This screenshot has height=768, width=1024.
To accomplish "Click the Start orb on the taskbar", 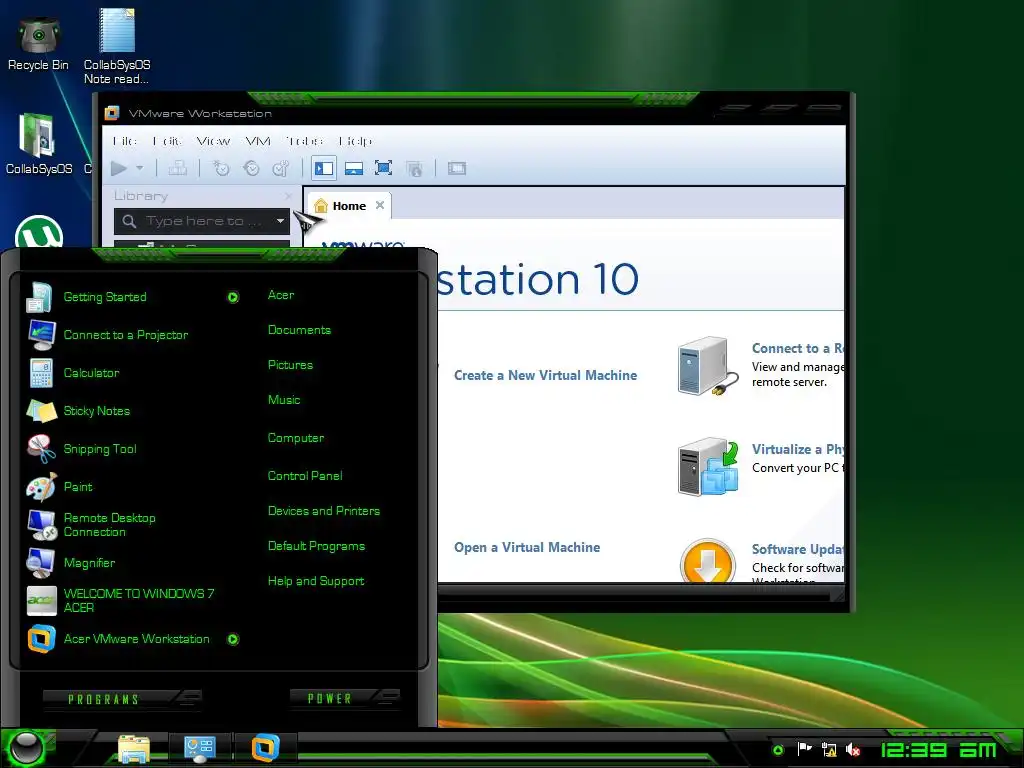I will point(26,748).
